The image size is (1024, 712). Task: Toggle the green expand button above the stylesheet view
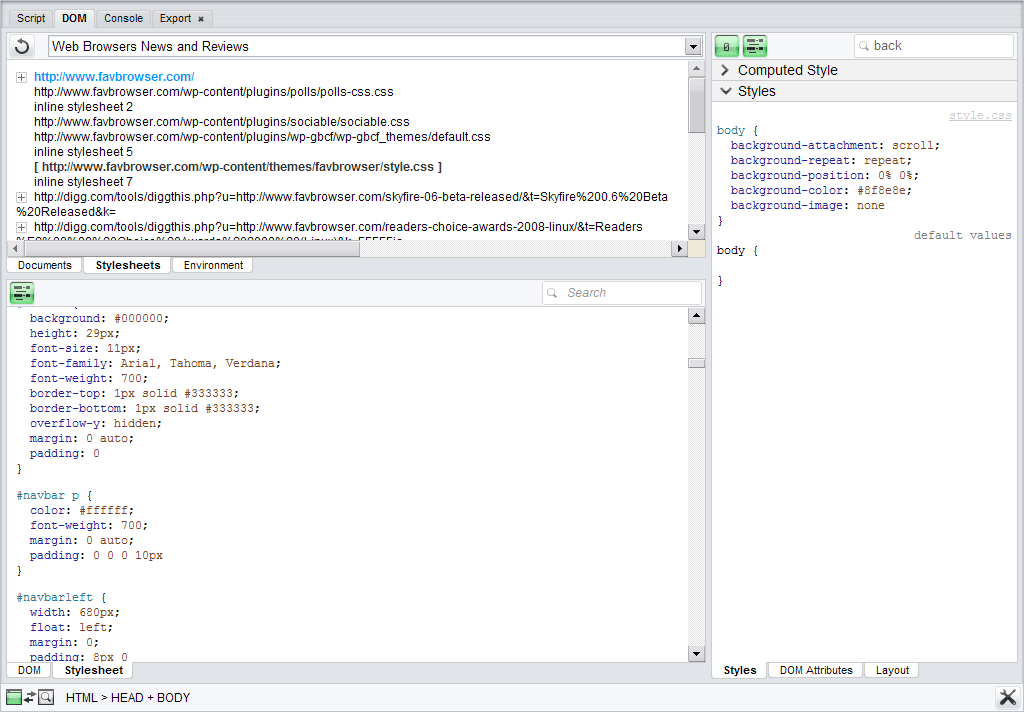tap(22, 293)
